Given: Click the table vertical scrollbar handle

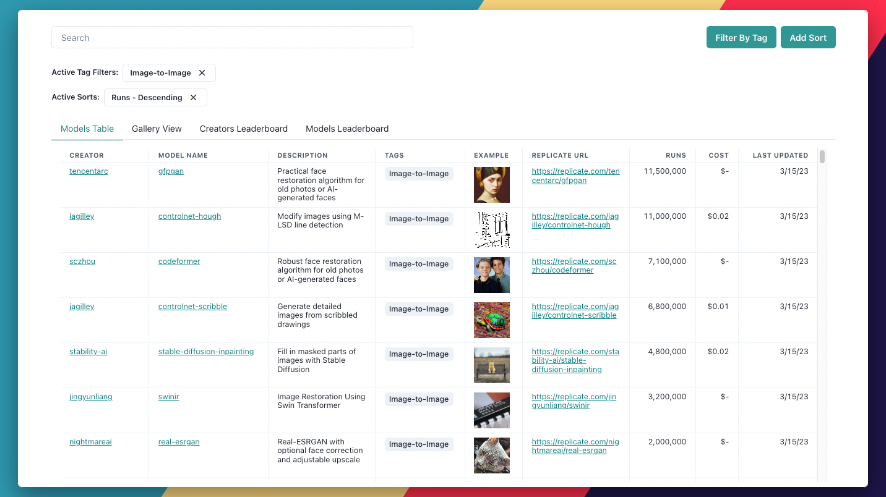Looking at the screenshot, I should pyautogui.click(x=822, y=156).
